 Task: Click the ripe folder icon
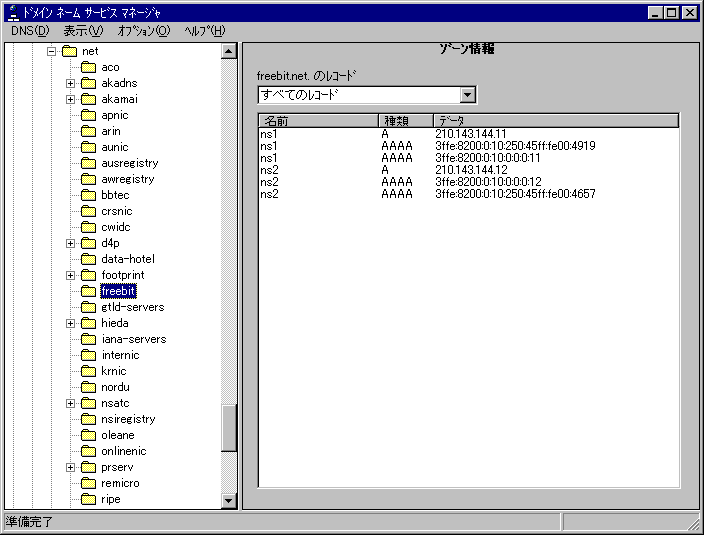(x=88, y=499)
